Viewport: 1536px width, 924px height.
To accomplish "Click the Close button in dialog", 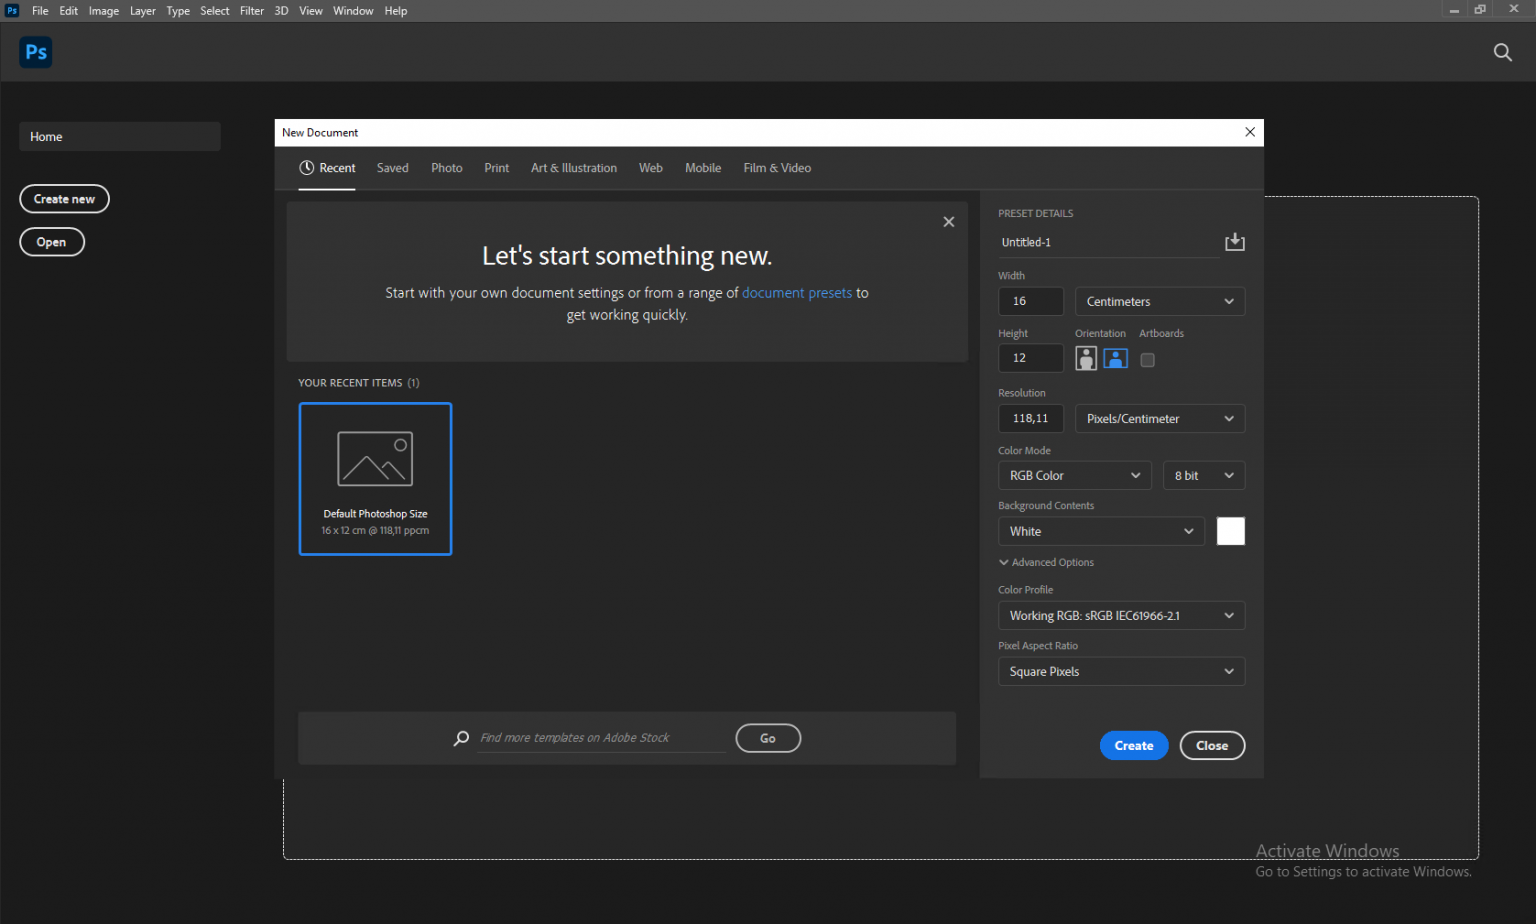I will pyautogui.click(x=1212, y=746).
